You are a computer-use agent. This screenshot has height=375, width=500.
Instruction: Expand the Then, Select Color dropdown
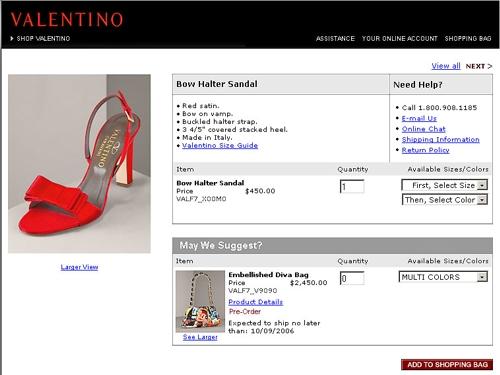pos(445,200)
